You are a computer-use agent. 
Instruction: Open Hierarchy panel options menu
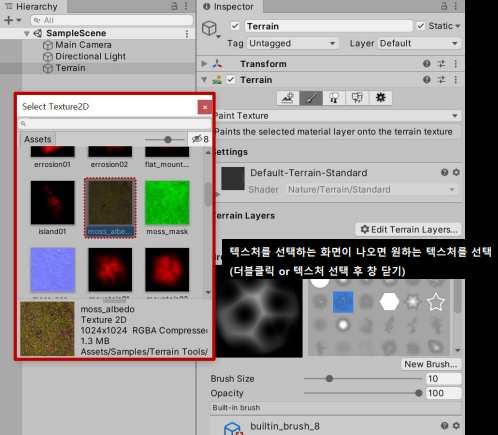tap(186, 6)
